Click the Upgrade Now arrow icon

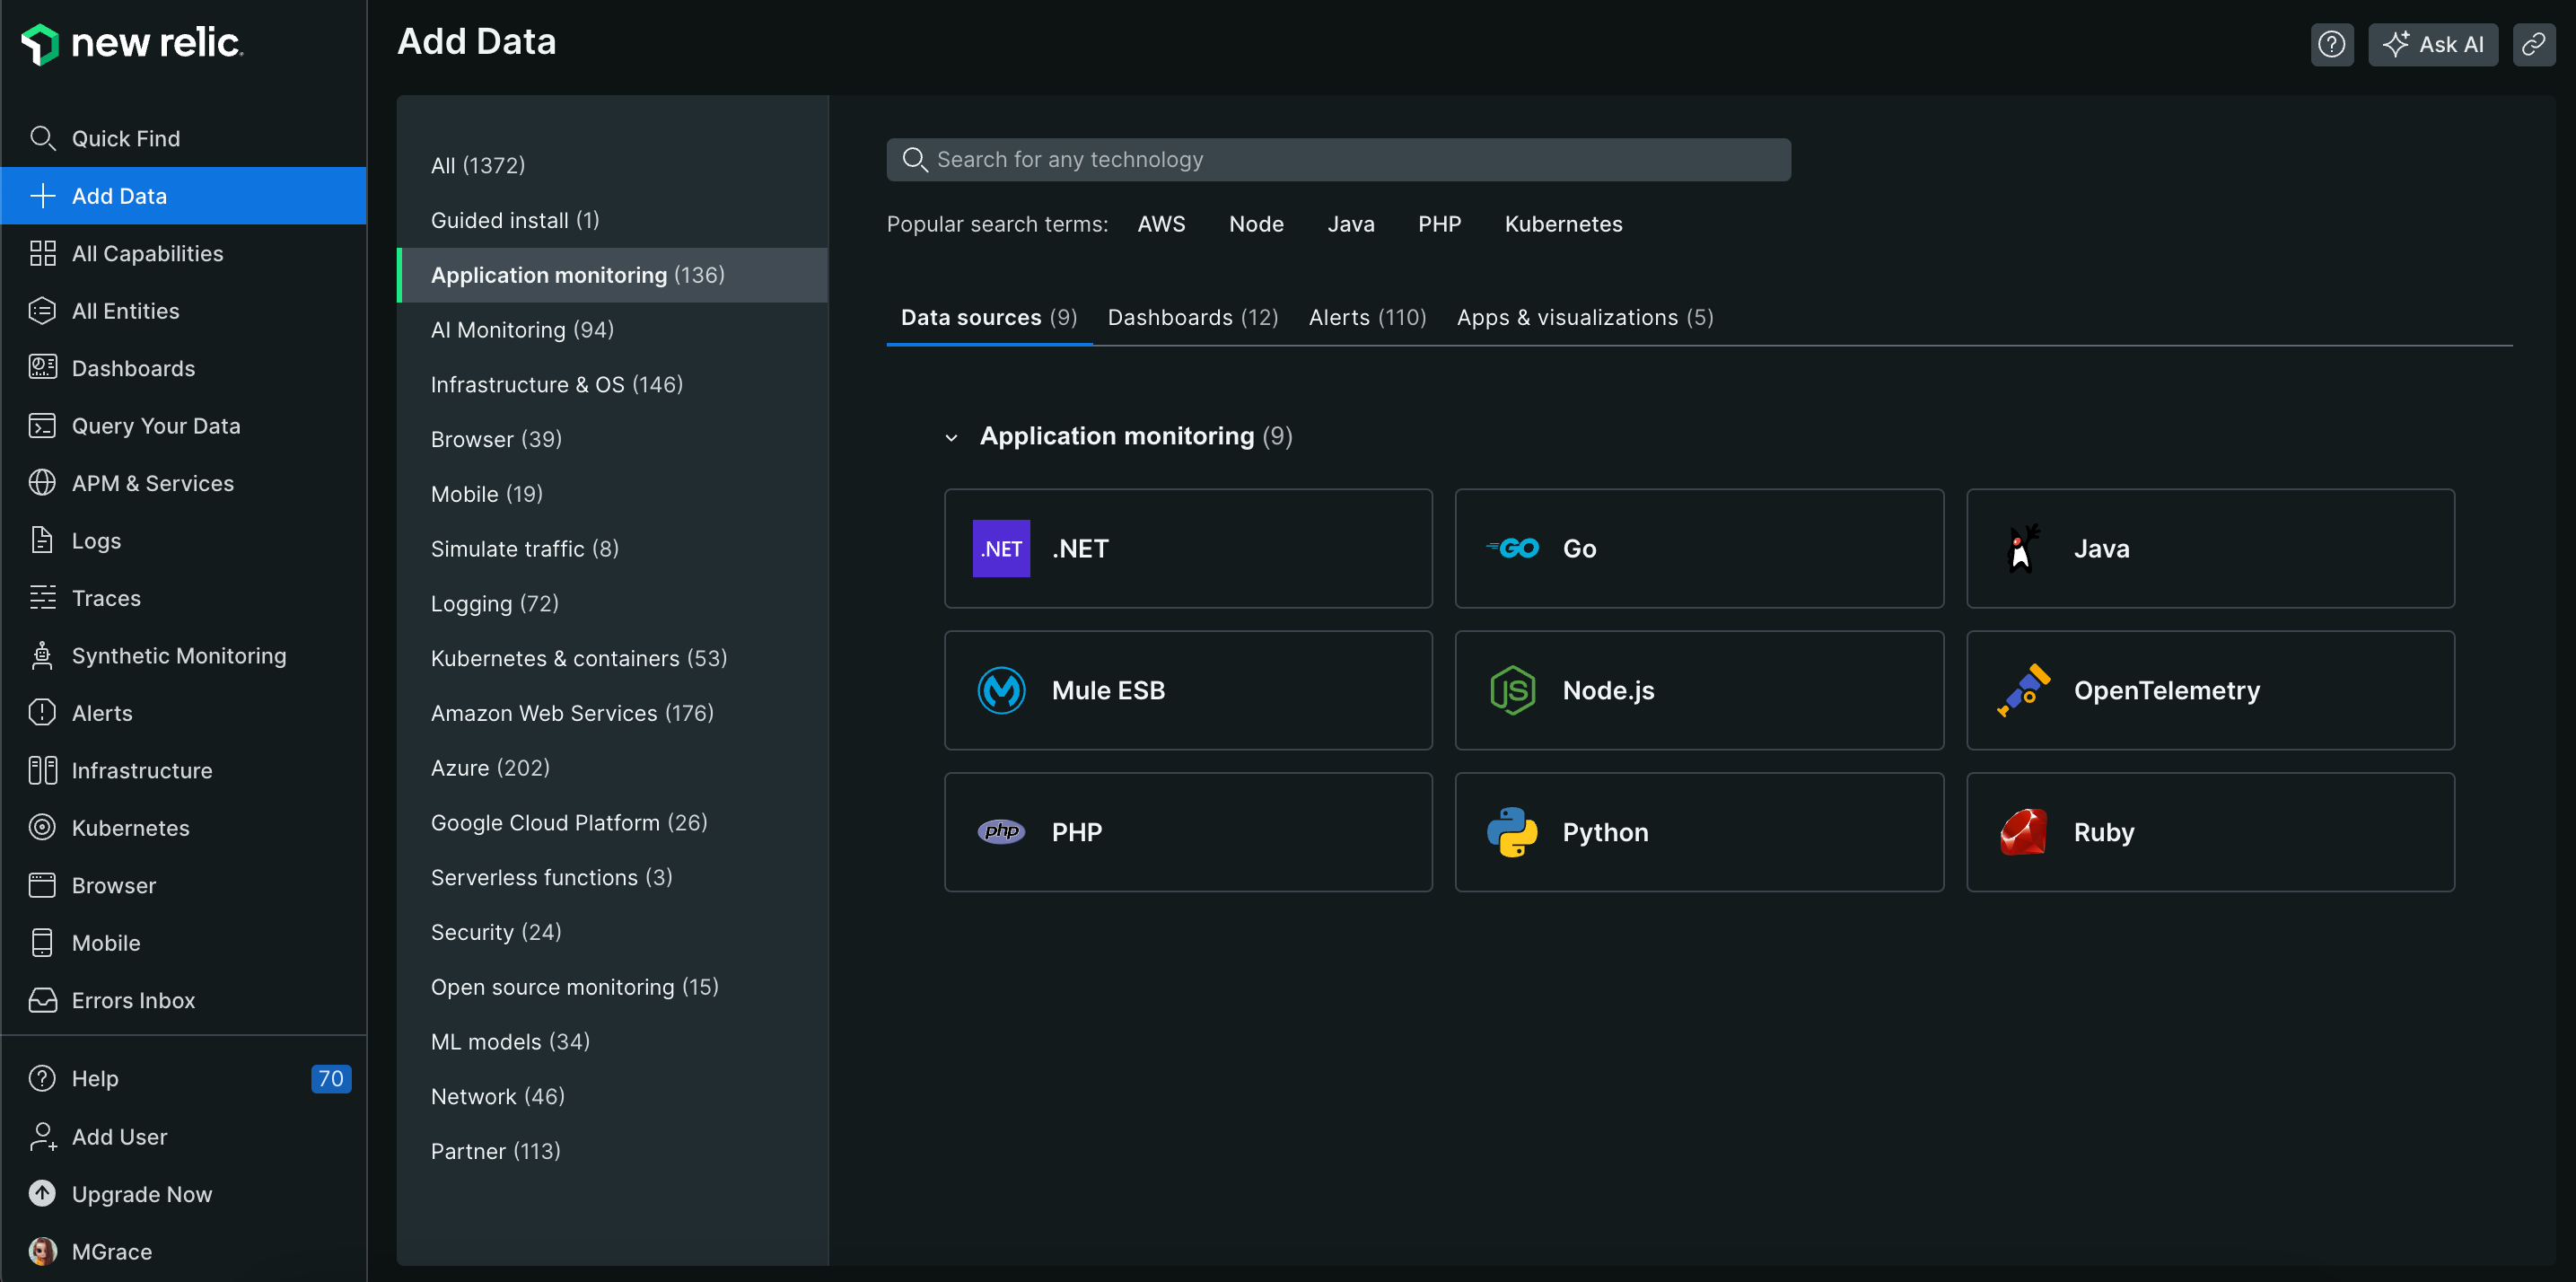click(42, 1194)
